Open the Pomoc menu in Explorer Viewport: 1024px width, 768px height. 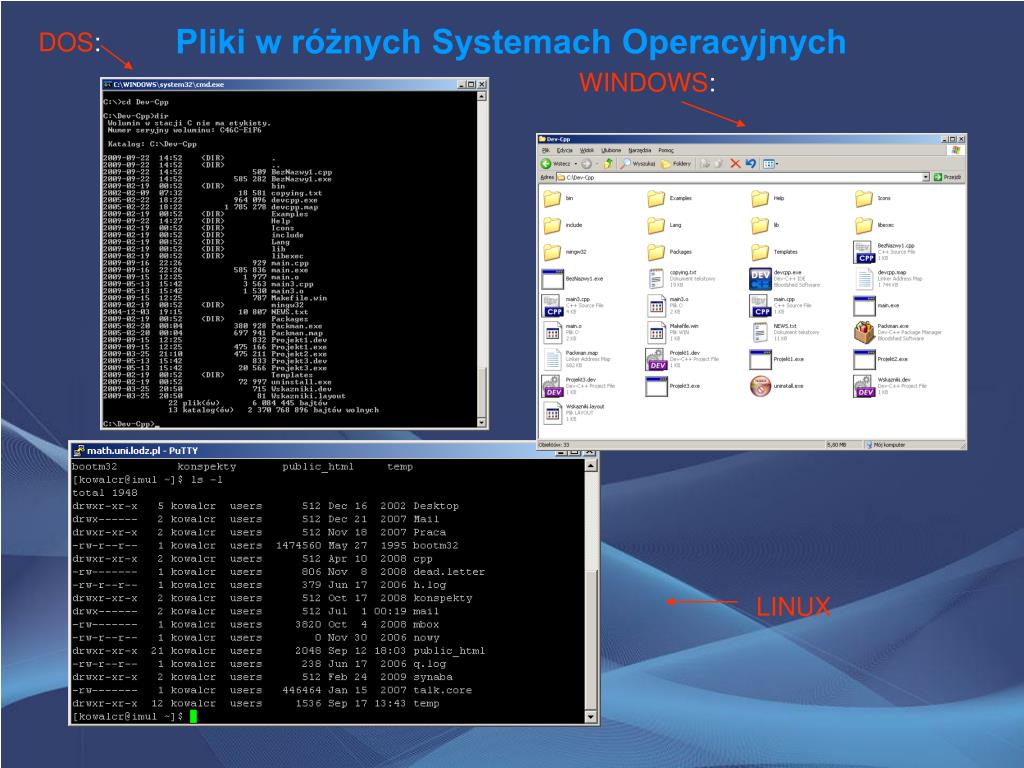click(666, 150)
